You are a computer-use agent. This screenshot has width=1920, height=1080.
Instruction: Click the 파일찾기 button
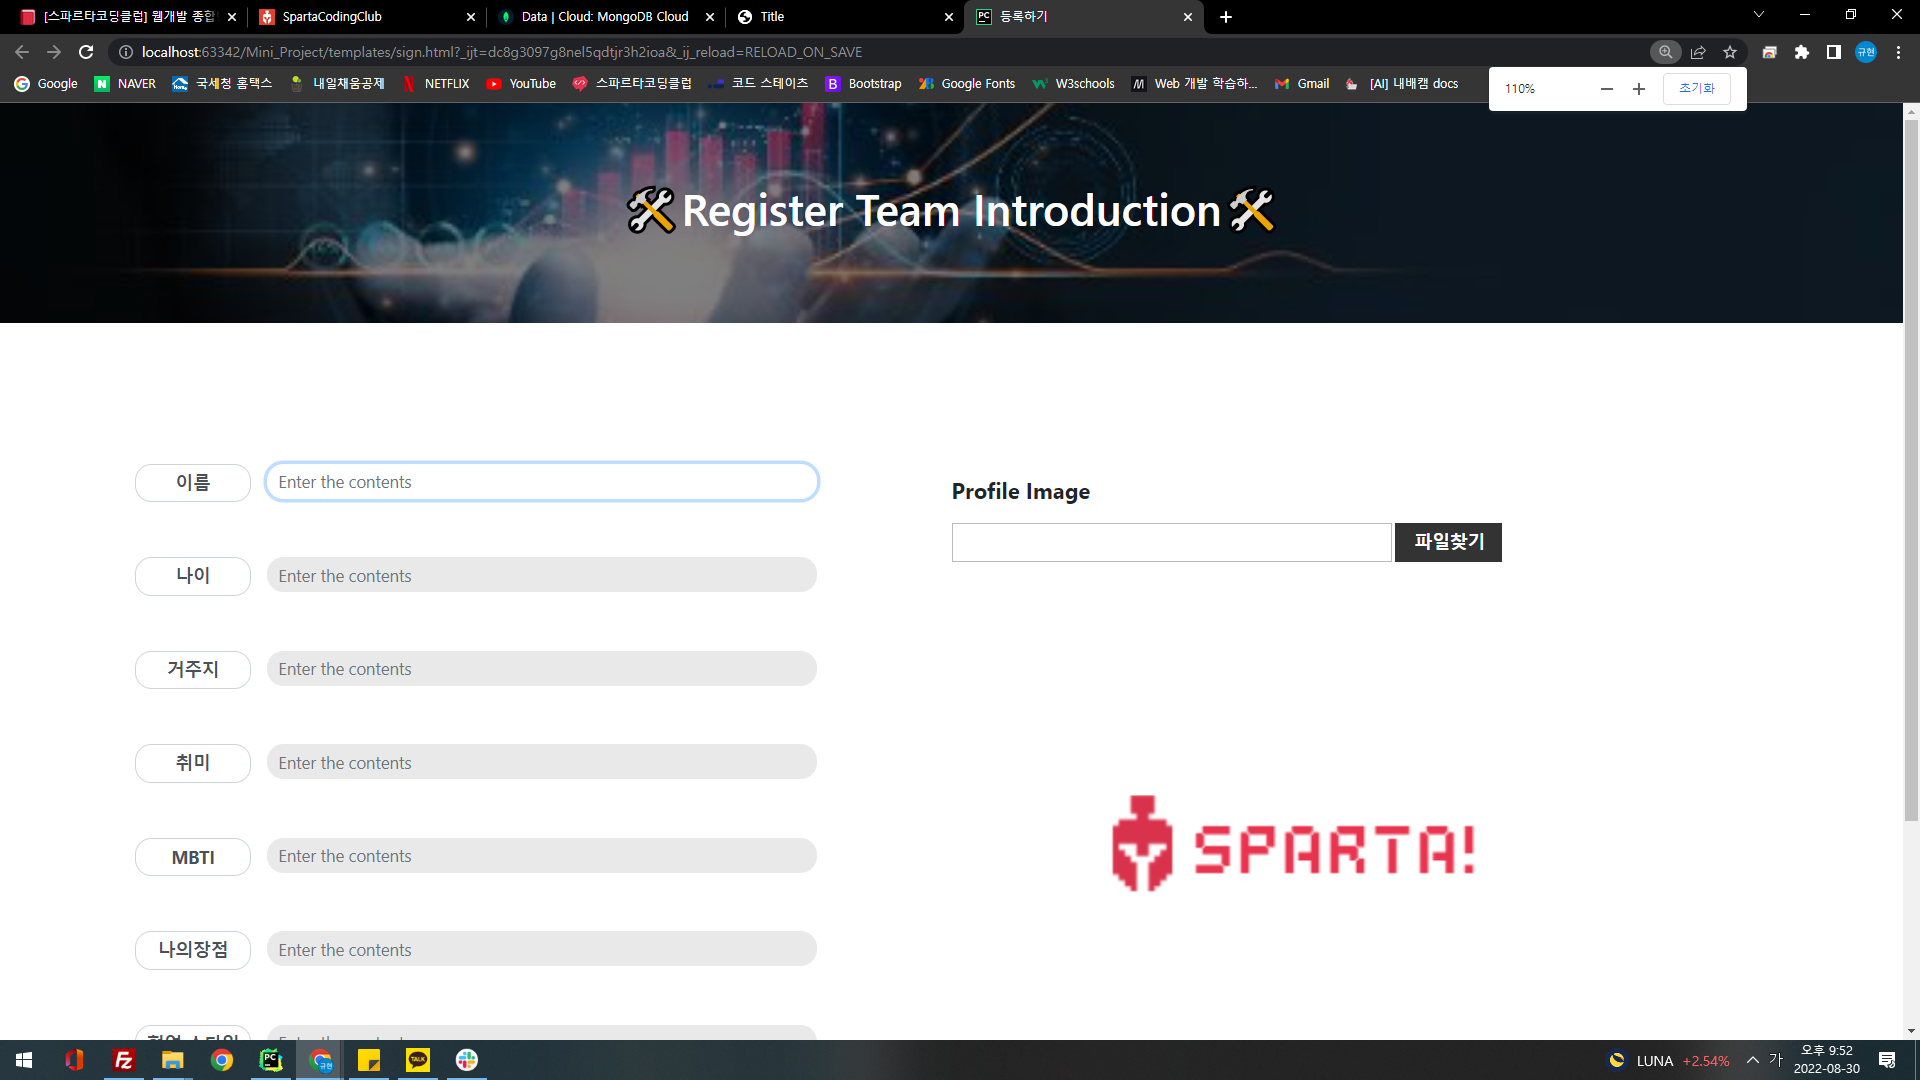point(1448,542)
